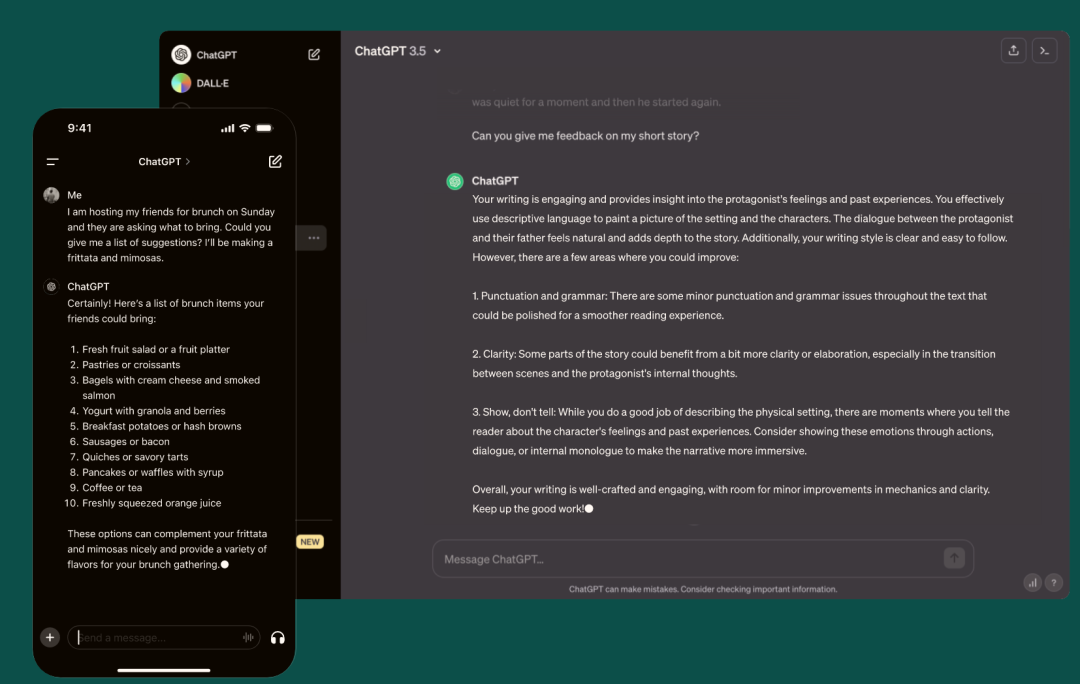Click the mobile home indicator bar
This screenshot has height=684, width=1080.
[x=163, y=670]
